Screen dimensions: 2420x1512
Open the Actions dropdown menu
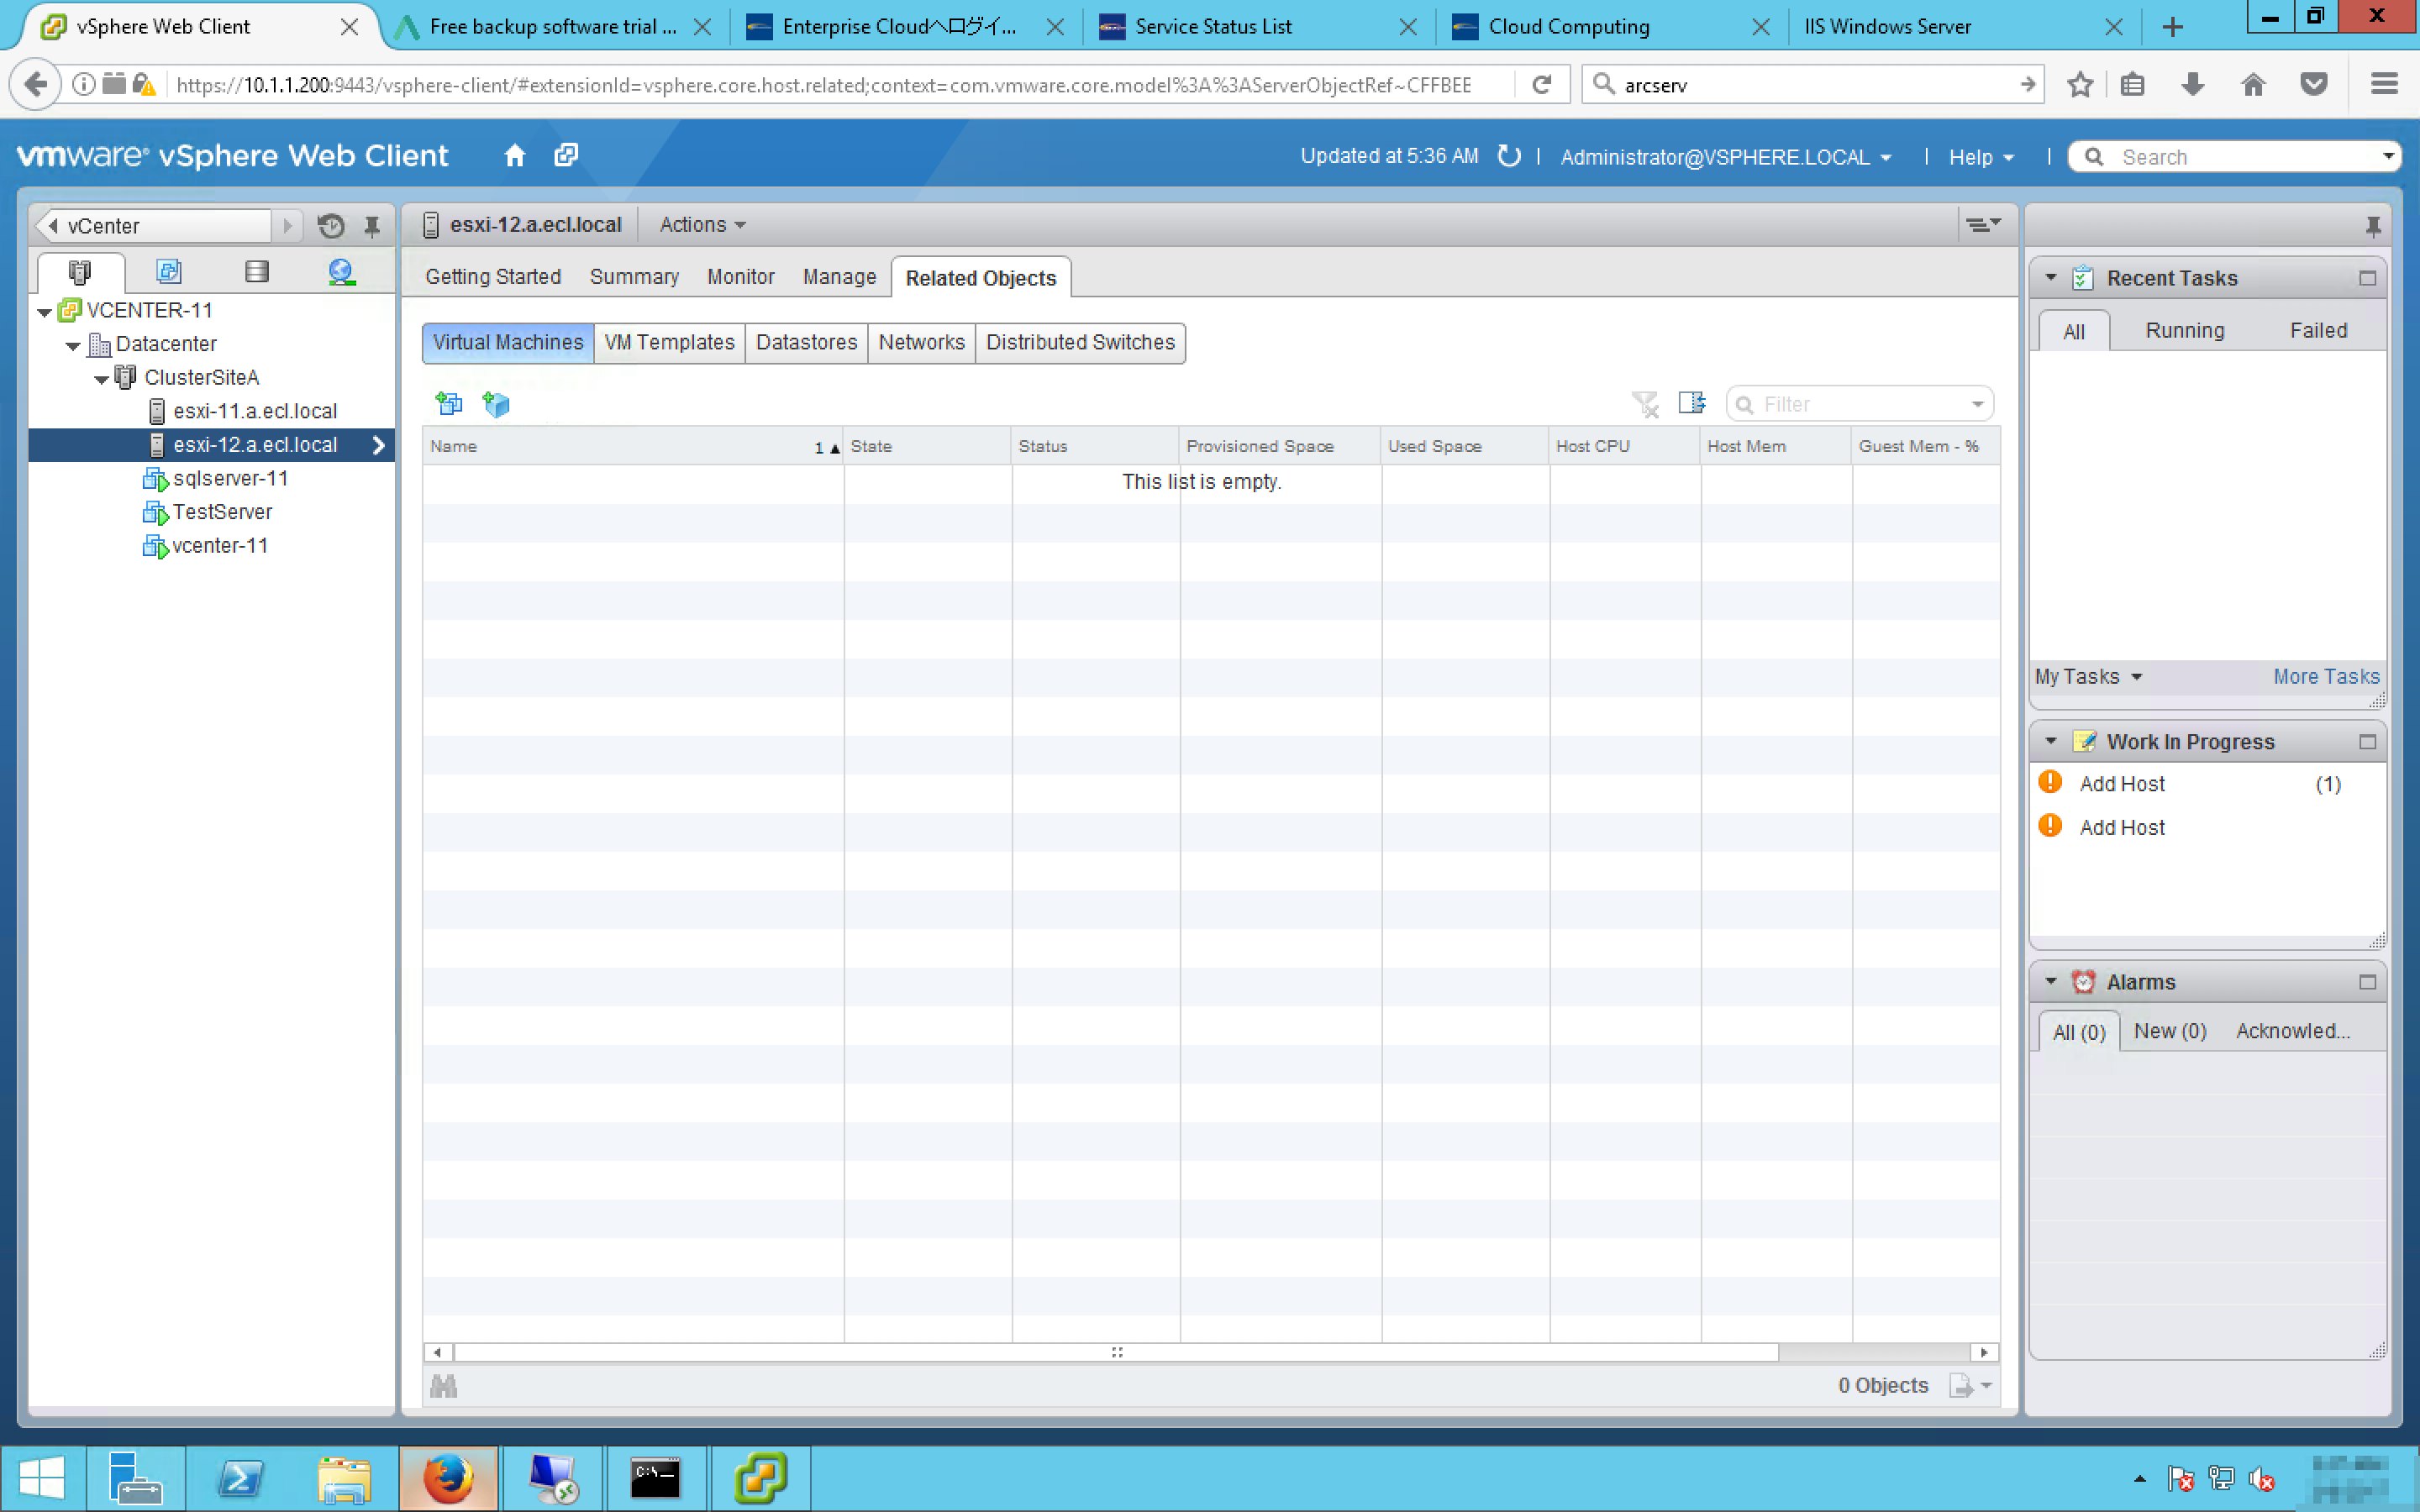(x=702, y=225)
